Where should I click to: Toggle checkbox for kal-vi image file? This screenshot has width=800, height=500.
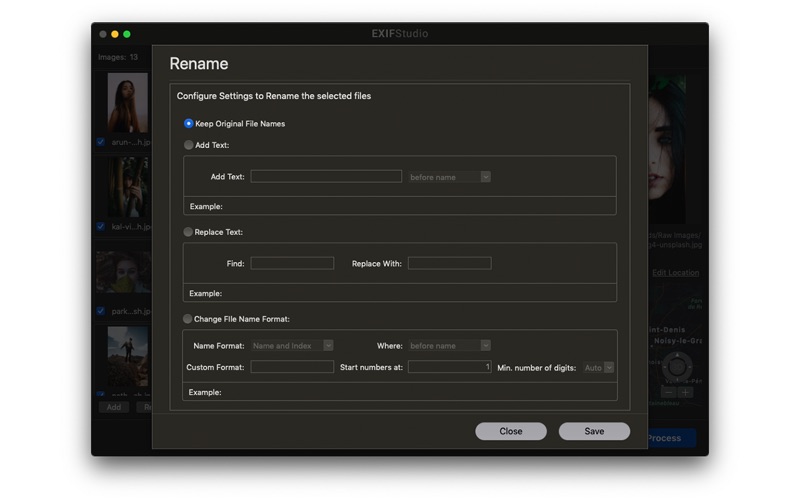pyautogui.click(x=101, y=227)
